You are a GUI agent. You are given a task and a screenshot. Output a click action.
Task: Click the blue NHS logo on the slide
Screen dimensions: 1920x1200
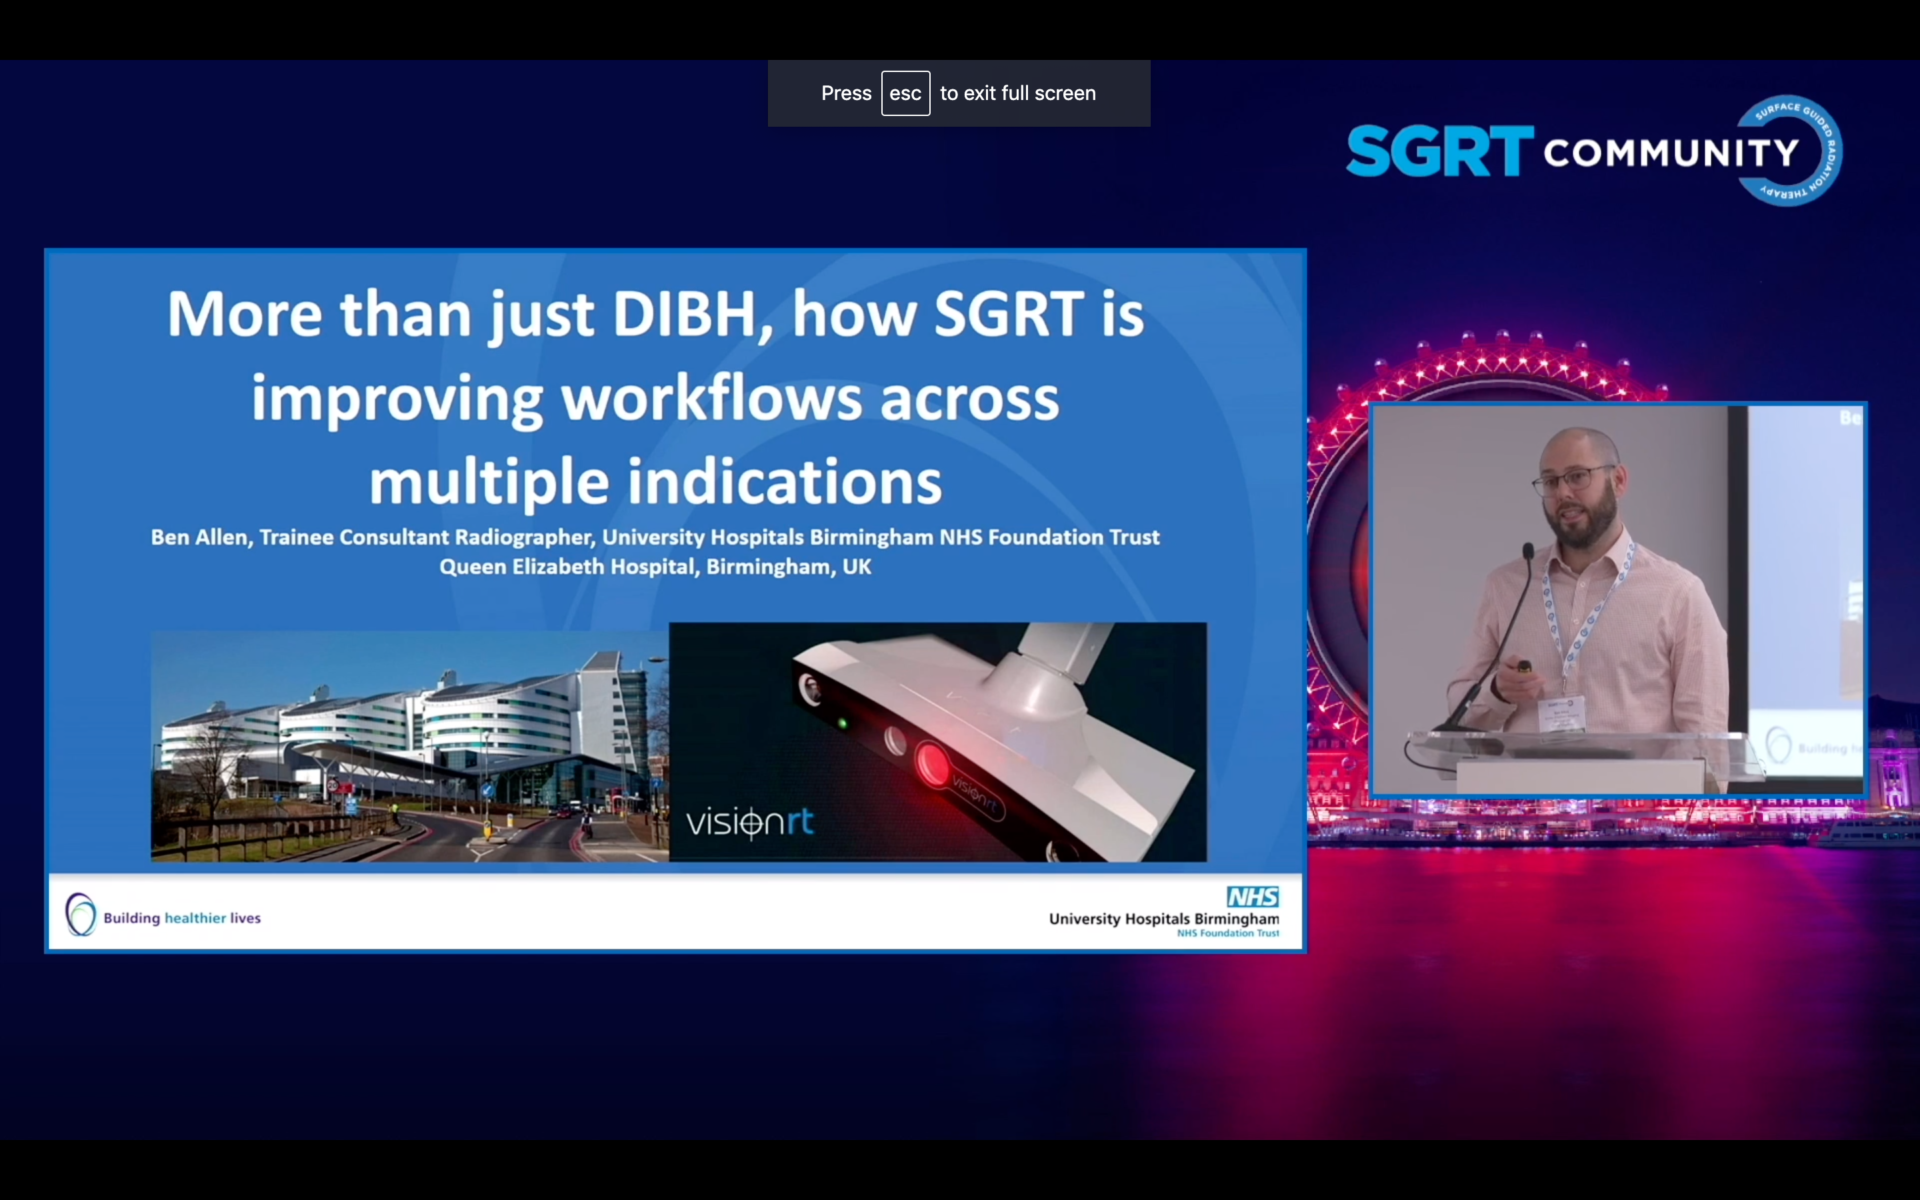tap(1252, 897)
